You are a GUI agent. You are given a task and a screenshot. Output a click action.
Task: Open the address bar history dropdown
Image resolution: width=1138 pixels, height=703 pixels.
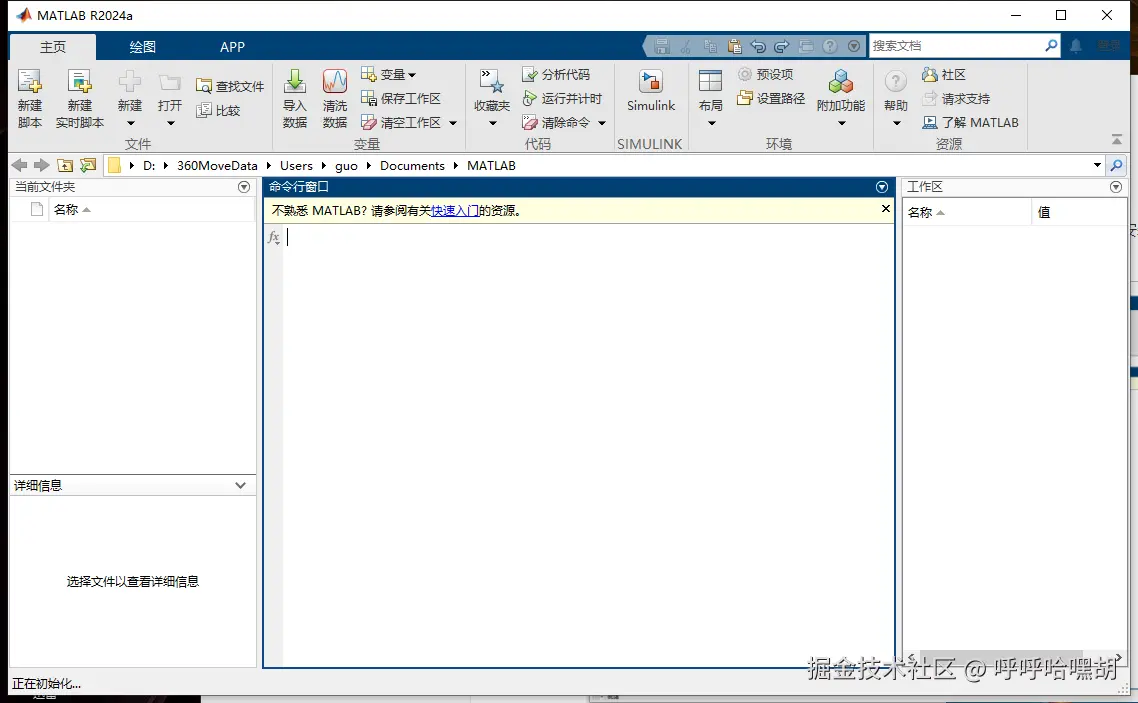(1097, 165)
